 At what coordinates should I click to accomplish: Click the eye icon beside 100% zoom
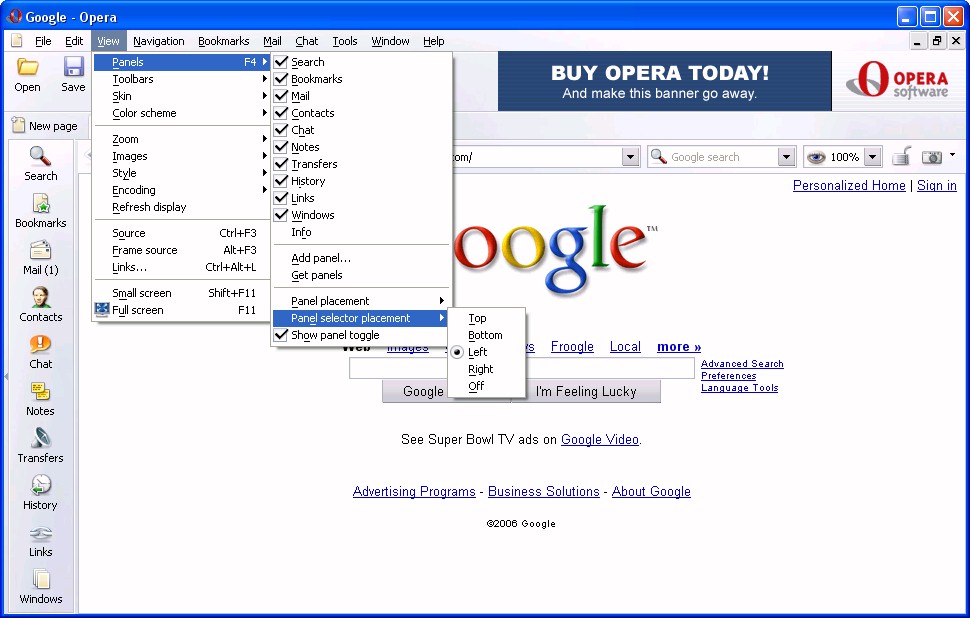[x=816, y=157]
